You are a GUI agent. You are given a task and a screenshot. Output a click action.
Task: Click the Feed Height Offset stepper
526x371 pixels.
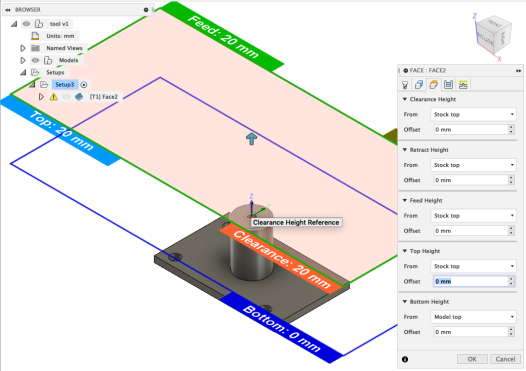(x=511, y=230)
